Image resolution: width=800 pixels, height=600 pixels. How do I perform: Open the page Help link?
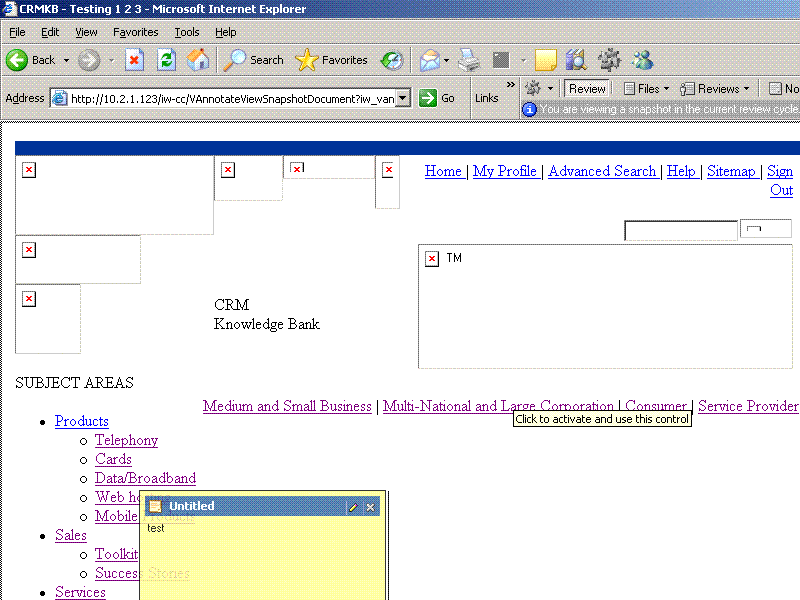click(x=681, y=171)
